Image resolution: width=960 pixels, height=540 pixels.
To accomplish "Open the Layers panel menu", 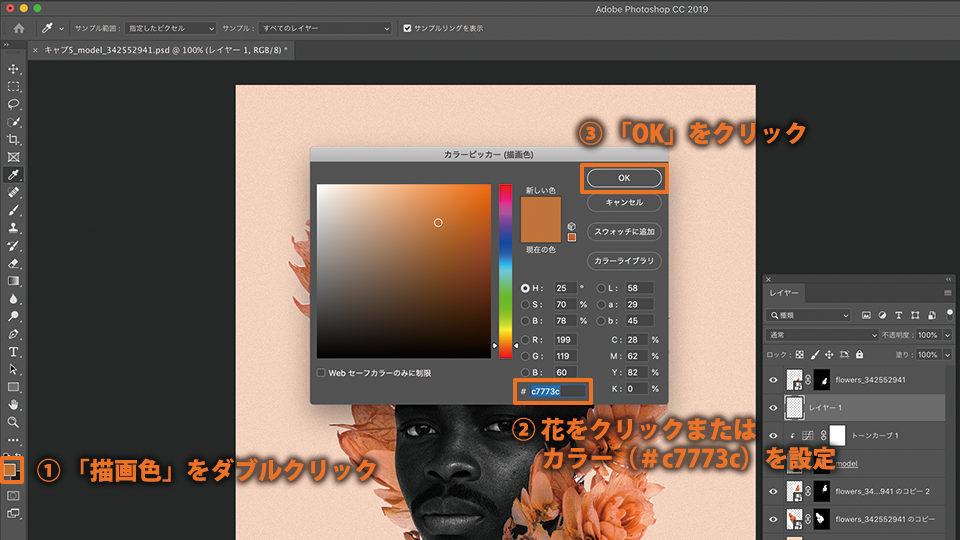I will click(x=948, y=293).
